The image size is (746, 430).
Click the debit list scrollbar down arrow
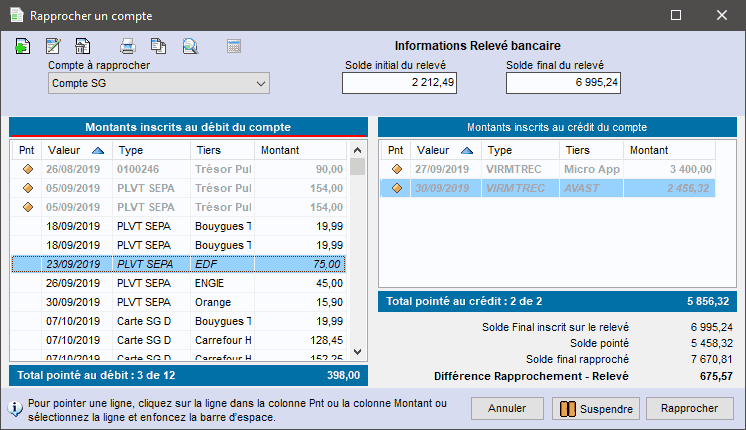click(357, 353)
